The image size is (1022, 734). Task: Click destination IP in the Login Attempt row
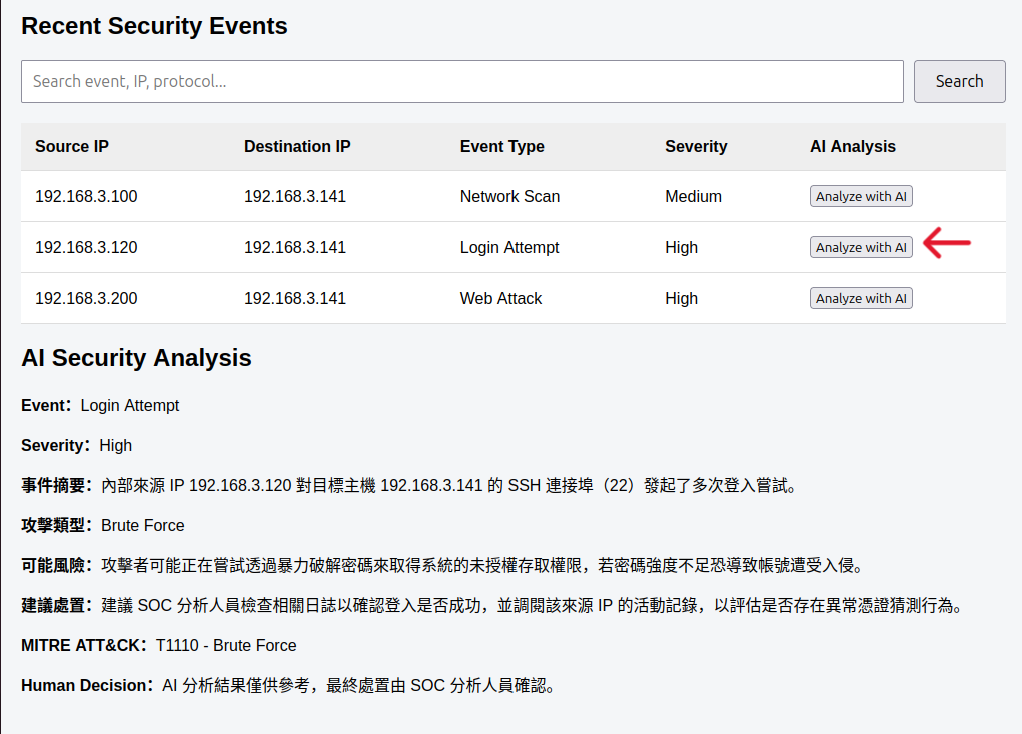[x=295, y=247]
